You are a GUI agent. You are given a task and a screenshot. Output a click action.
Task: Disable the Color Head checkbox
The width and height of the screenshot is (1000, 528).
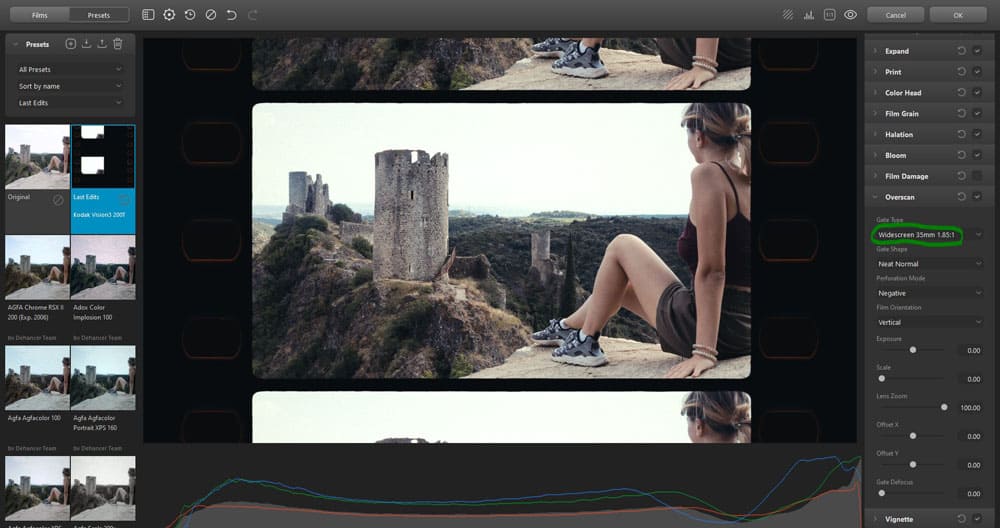tap(977, 92)
